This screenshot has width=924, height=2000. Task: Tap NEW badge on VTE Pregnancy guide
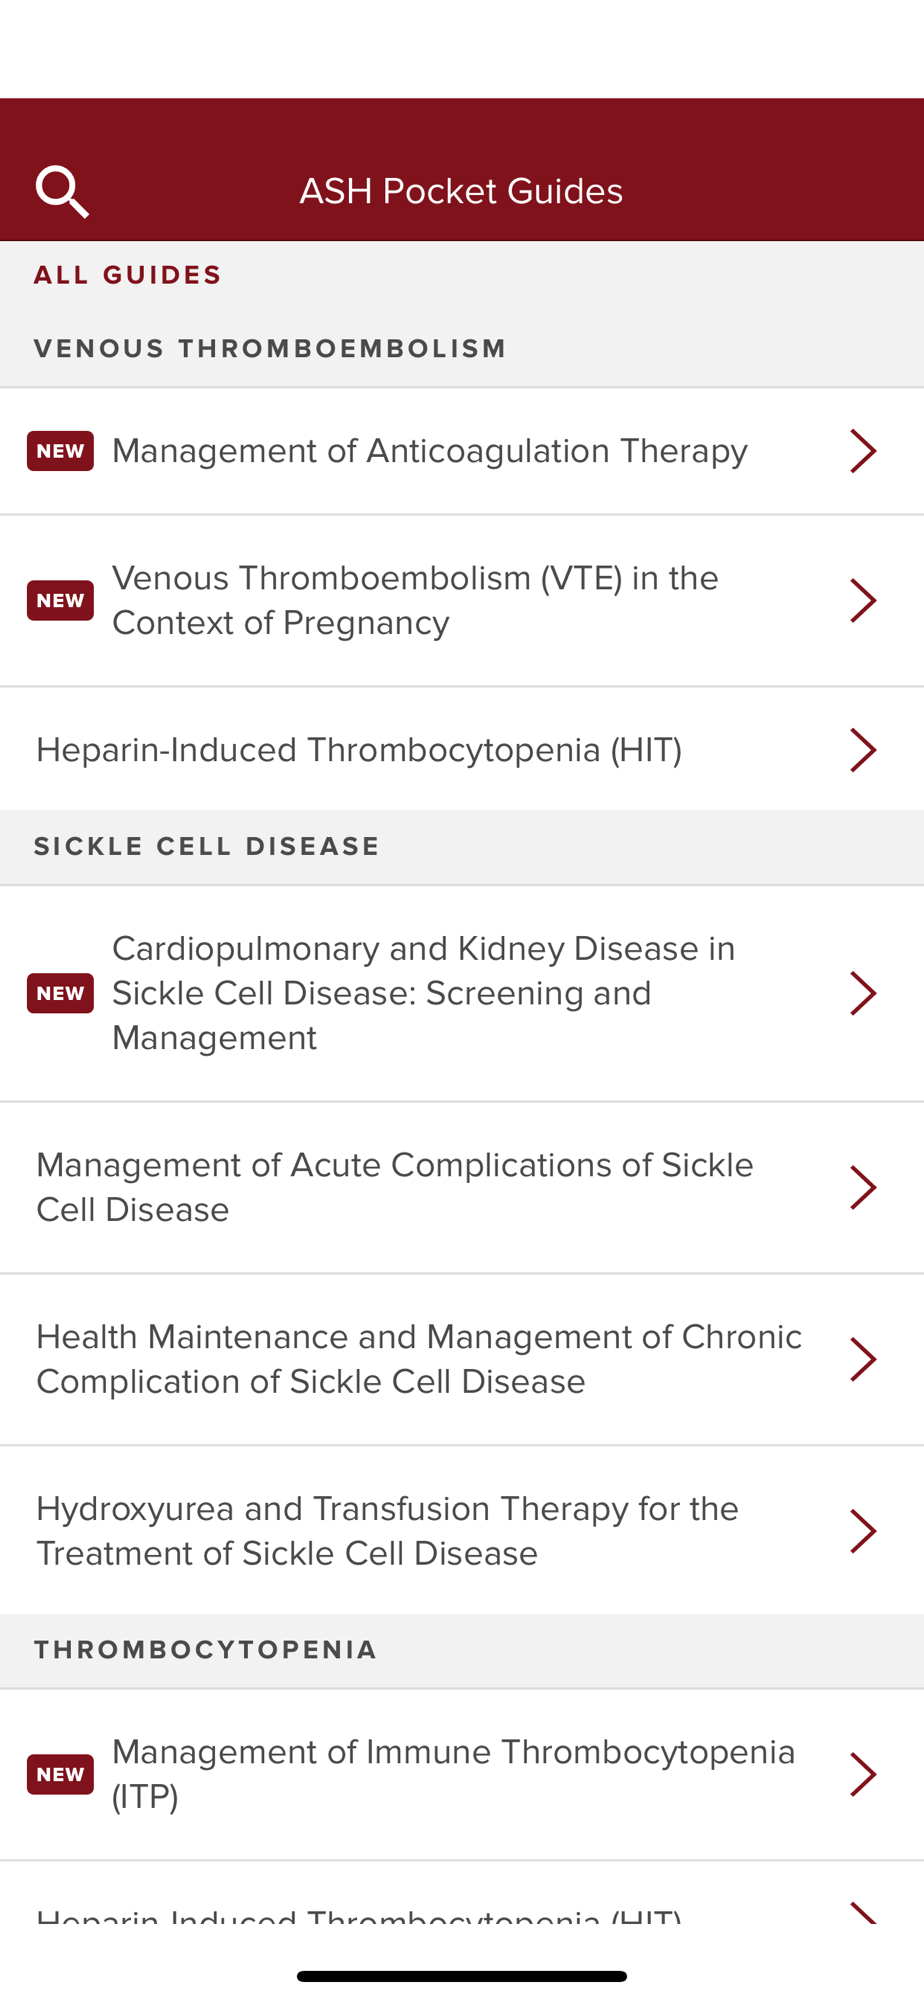60,601
